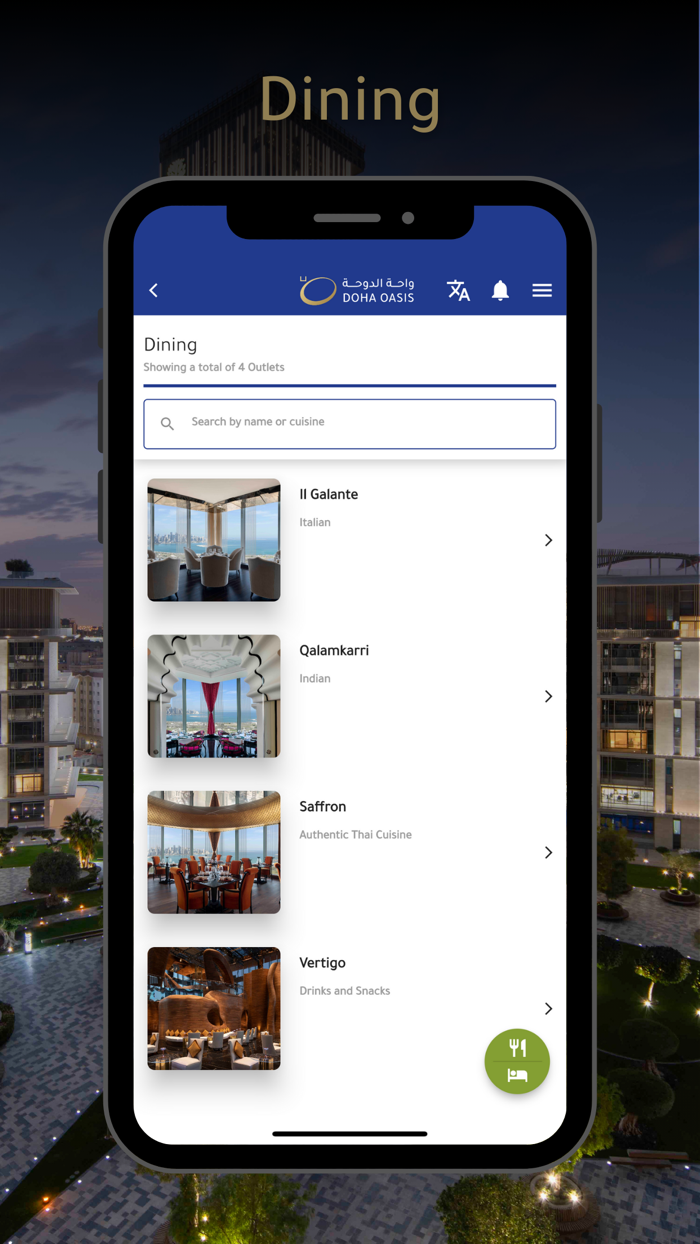Tap the back arrow in the header
700x1244 pixels.
pos(154,290)
